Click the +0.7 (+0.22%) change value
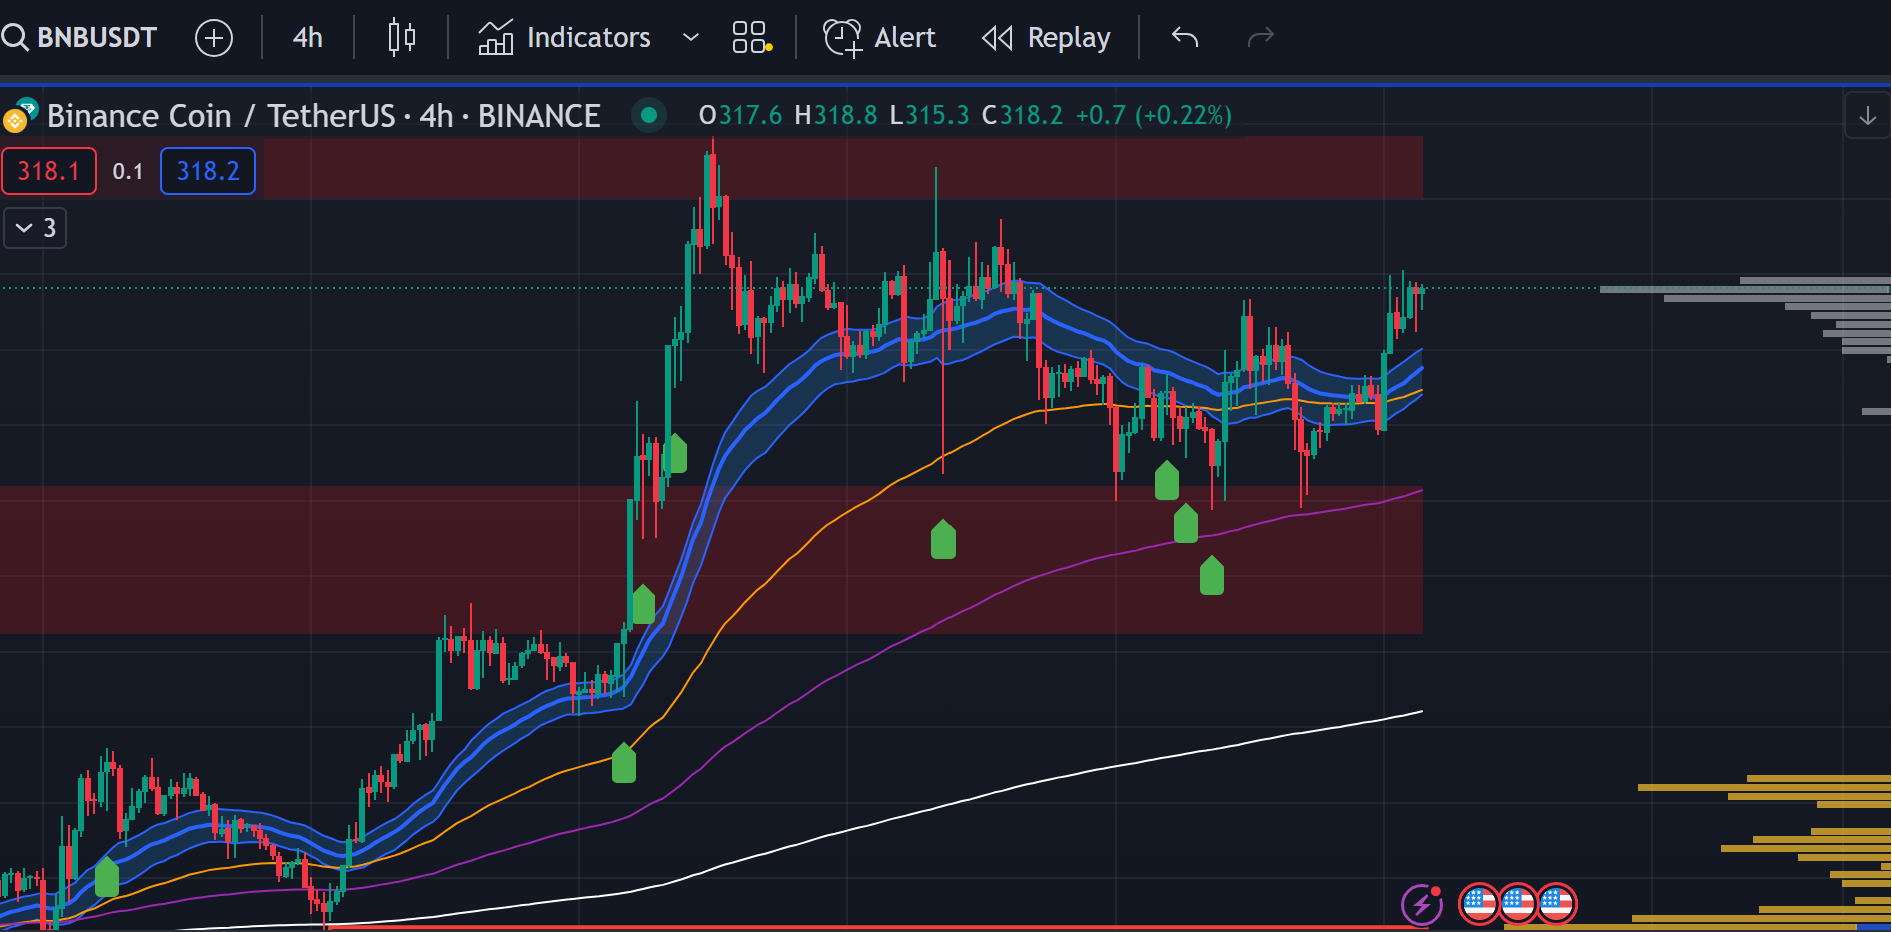Viewport: 1892px width, 932px height. point(1154,116)
